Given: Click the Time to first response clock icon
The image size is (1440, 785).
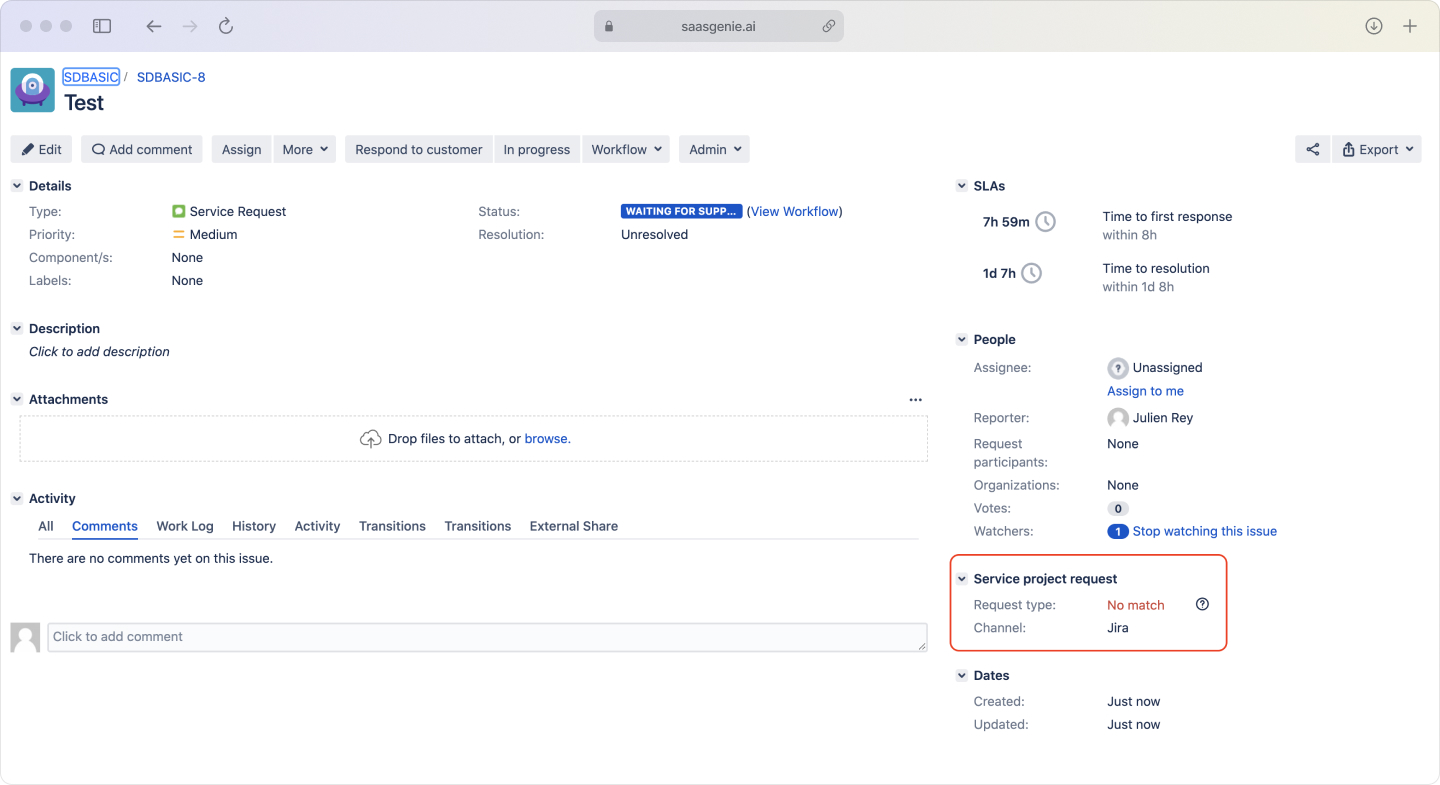Looking at the screenshot, I should coord(1045,222).
